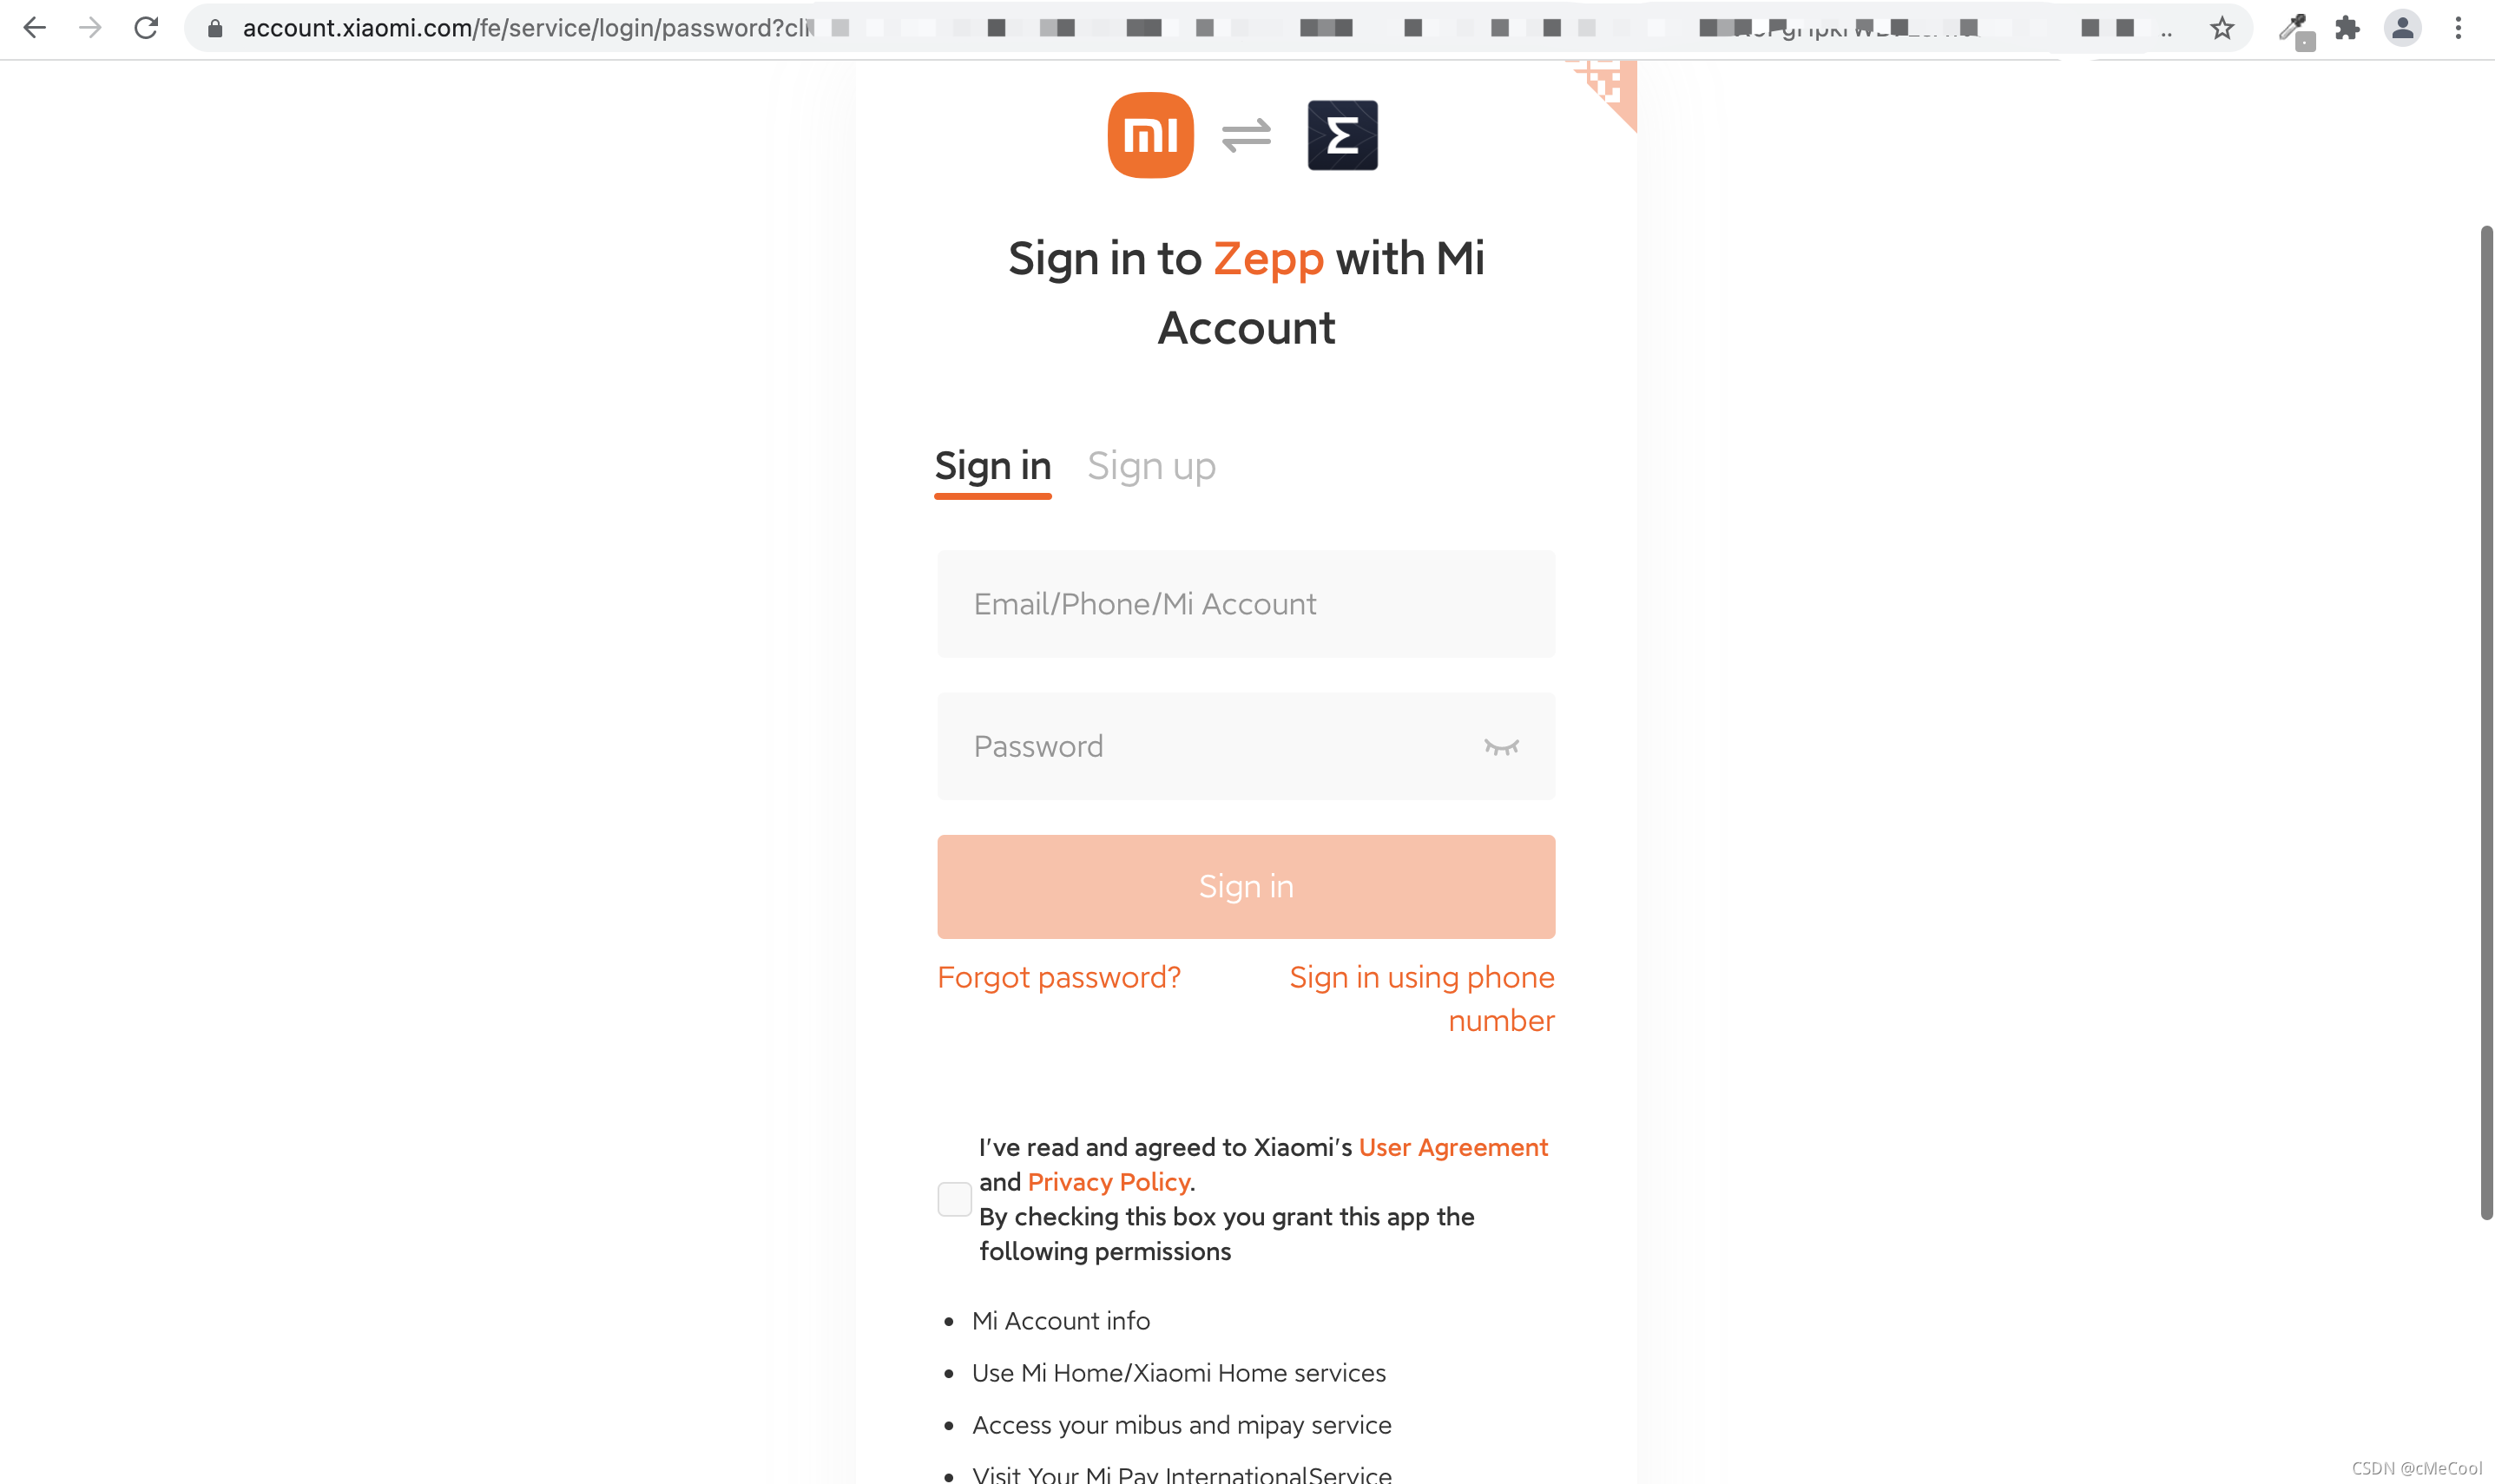Bookmark this page with the star icon
Image resolution: width=2495 pixels, height=1484 pixels.
tap(2221, 28)
